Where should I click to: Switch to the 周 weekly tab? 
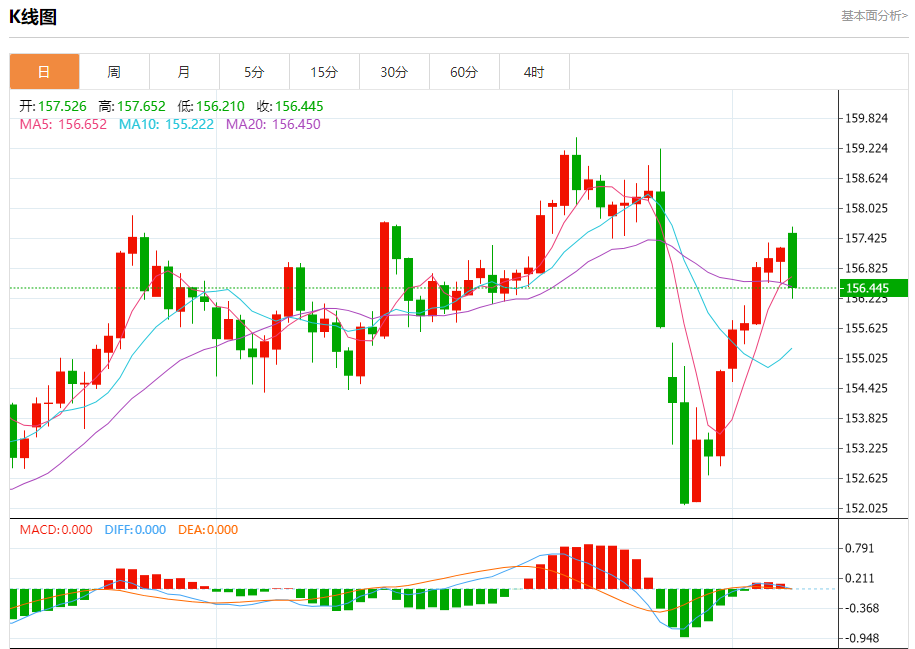[x=114, y=72]
